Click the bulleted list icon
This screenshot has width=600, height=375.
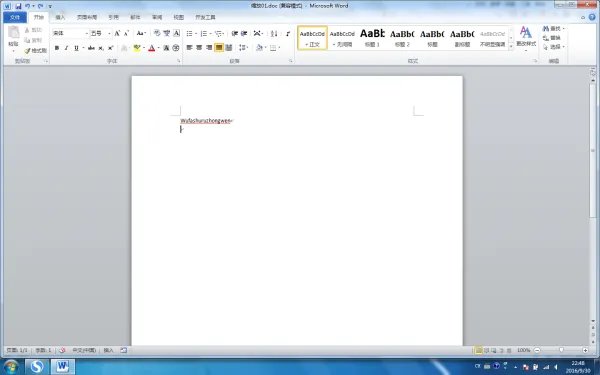tap(189, 34)
